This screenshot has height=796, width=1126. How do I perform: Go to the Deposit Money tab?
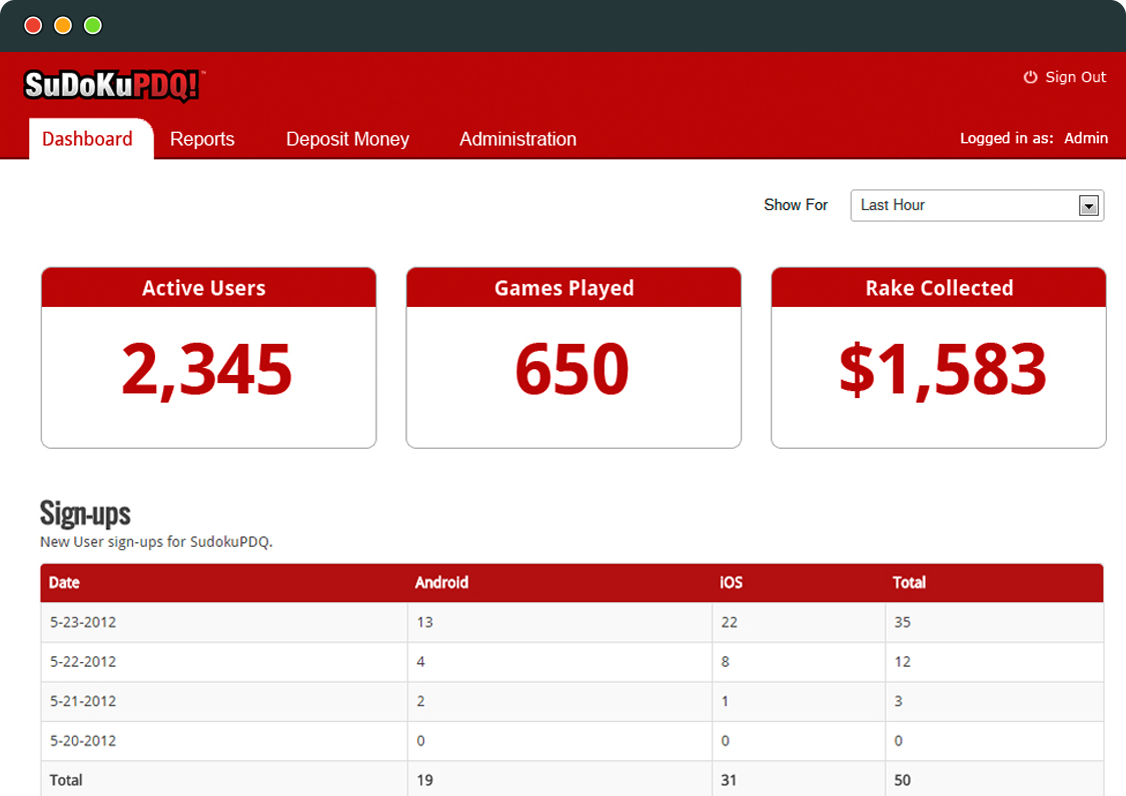point(348,139)
